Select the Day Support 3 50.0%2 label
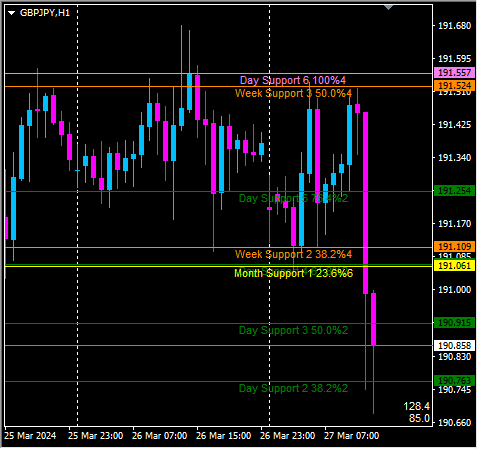This screenshot has height=449, width=478. pyautogui.click(x=293, y=330)
